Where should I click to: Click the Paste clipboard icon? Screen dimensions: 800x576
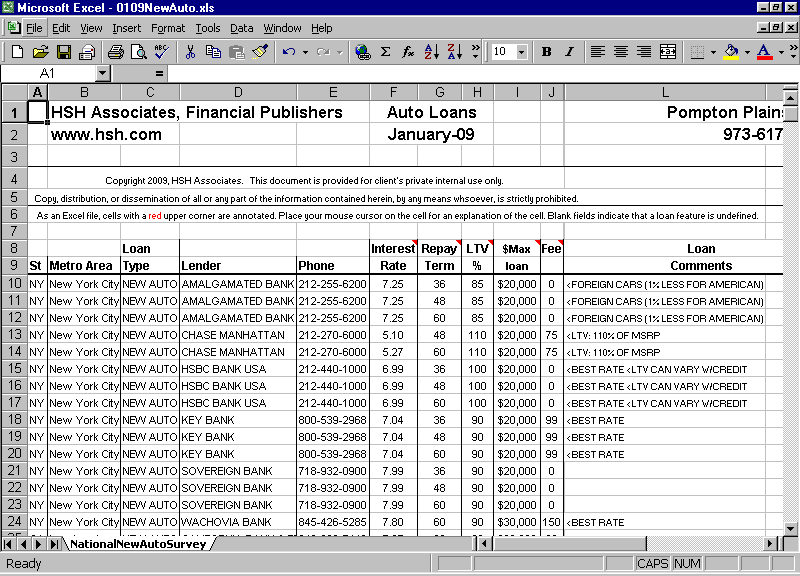coord(236,52)
